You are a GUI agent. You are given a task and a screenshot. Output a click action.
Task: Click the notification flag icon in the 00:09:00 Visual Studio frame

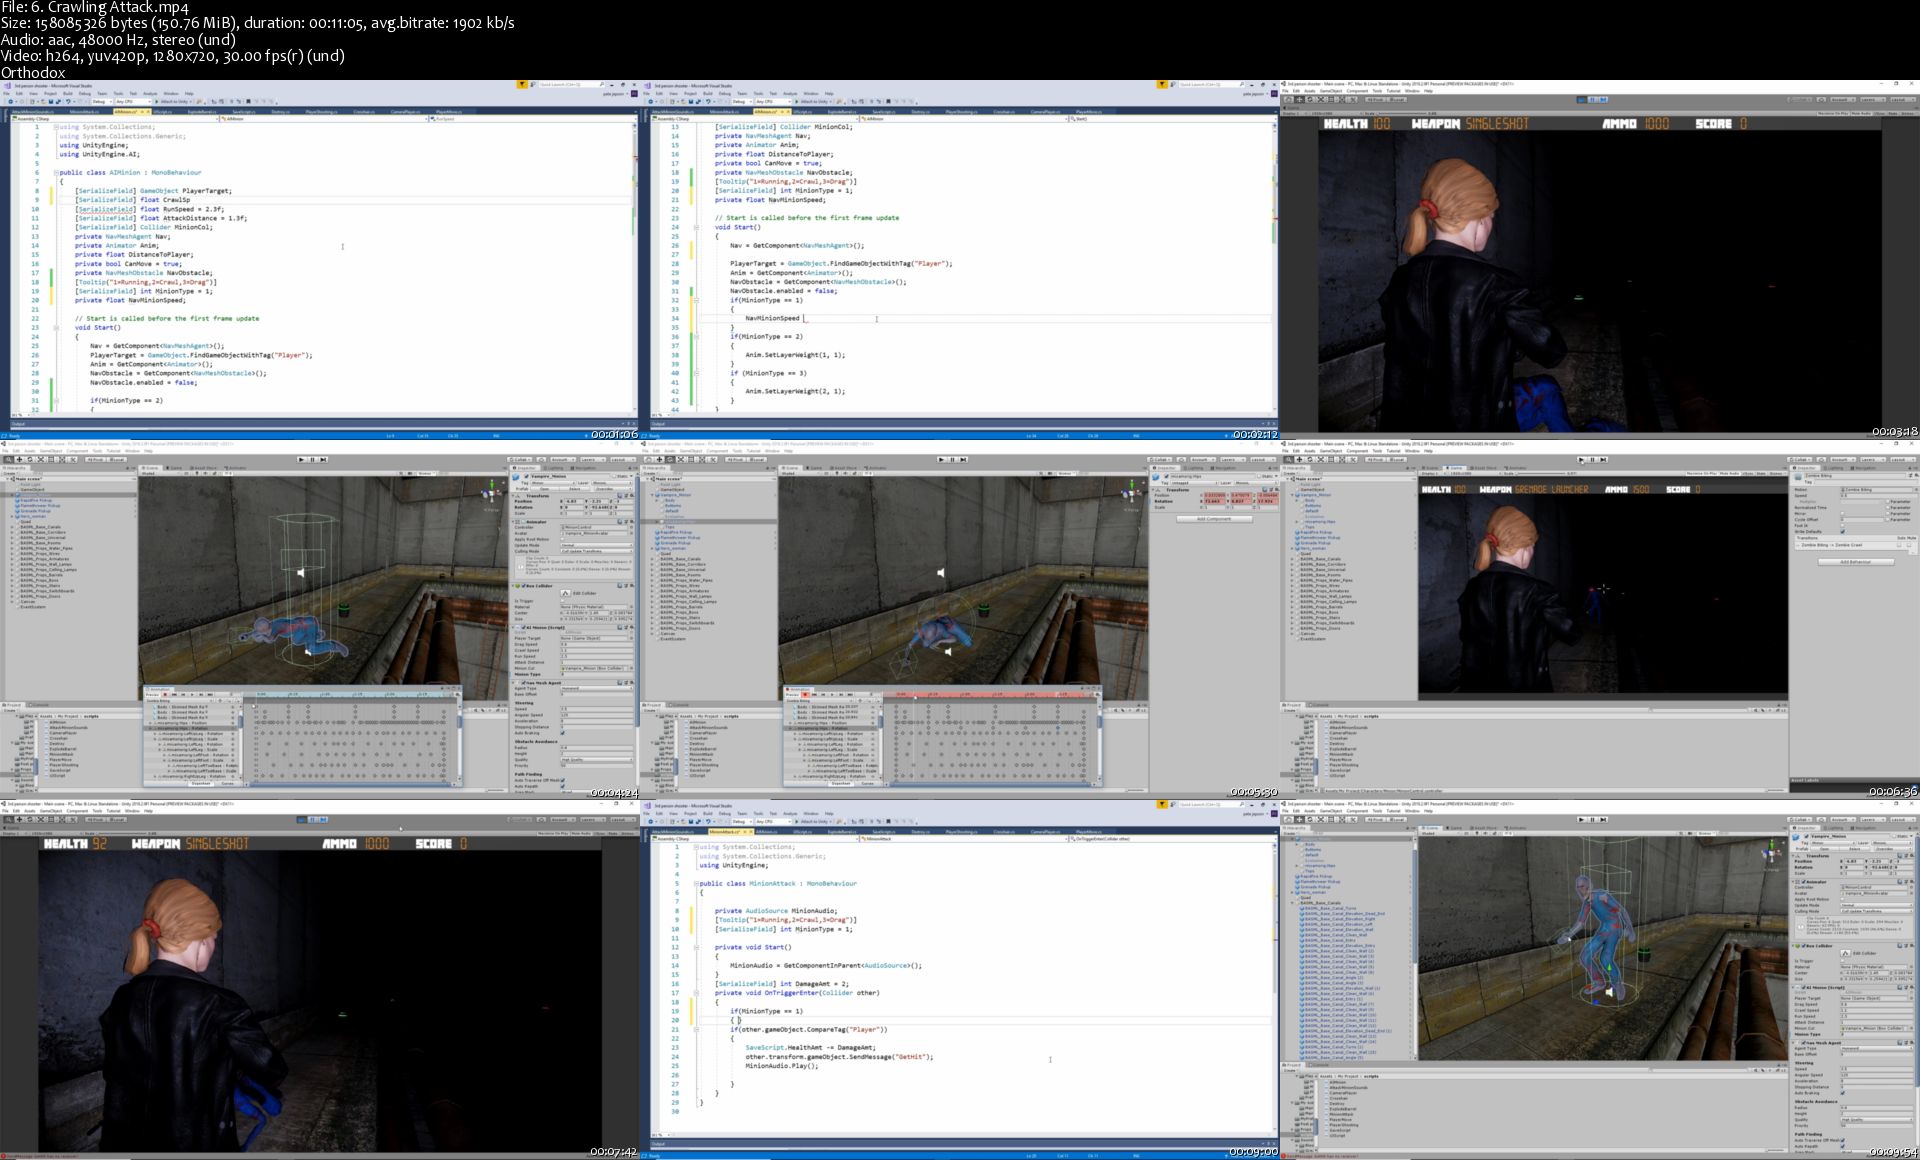click(x=1162, y=804)
